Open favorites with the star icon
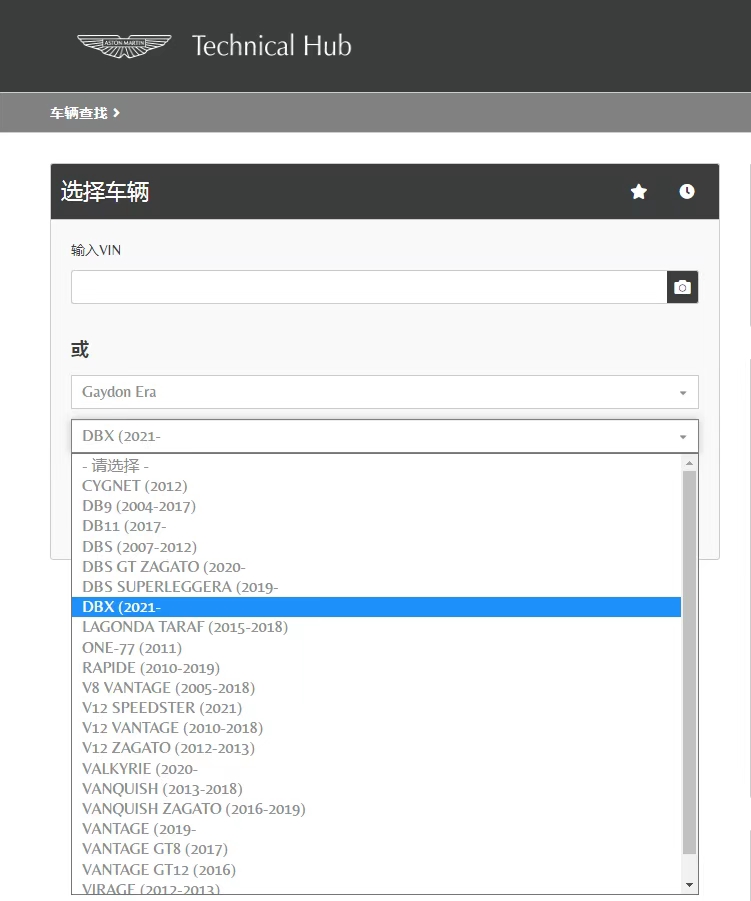This screenshot has width=751, height=901. tap(639, 192)
